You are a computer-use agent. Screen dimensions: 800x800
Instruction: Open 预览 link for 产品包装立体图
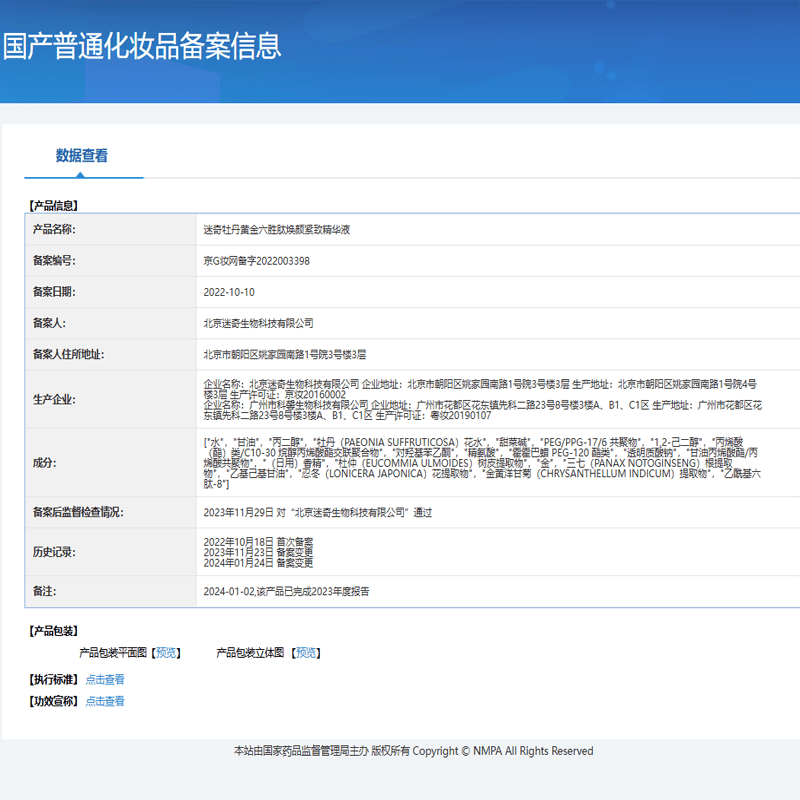306,653
